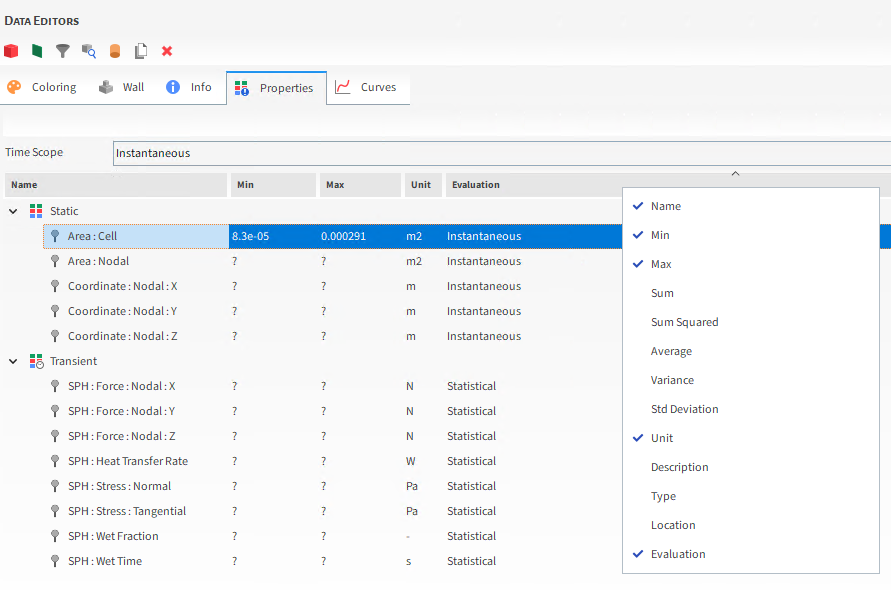Click the Transient group clock-grid icon

click(x=36, y=361)
